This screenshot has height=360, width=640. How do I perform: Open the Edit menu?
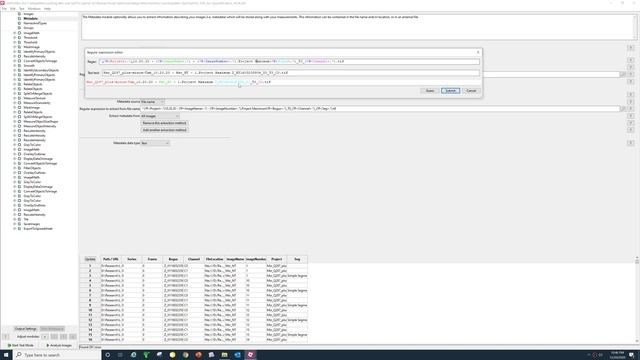[x=13, y=9]
